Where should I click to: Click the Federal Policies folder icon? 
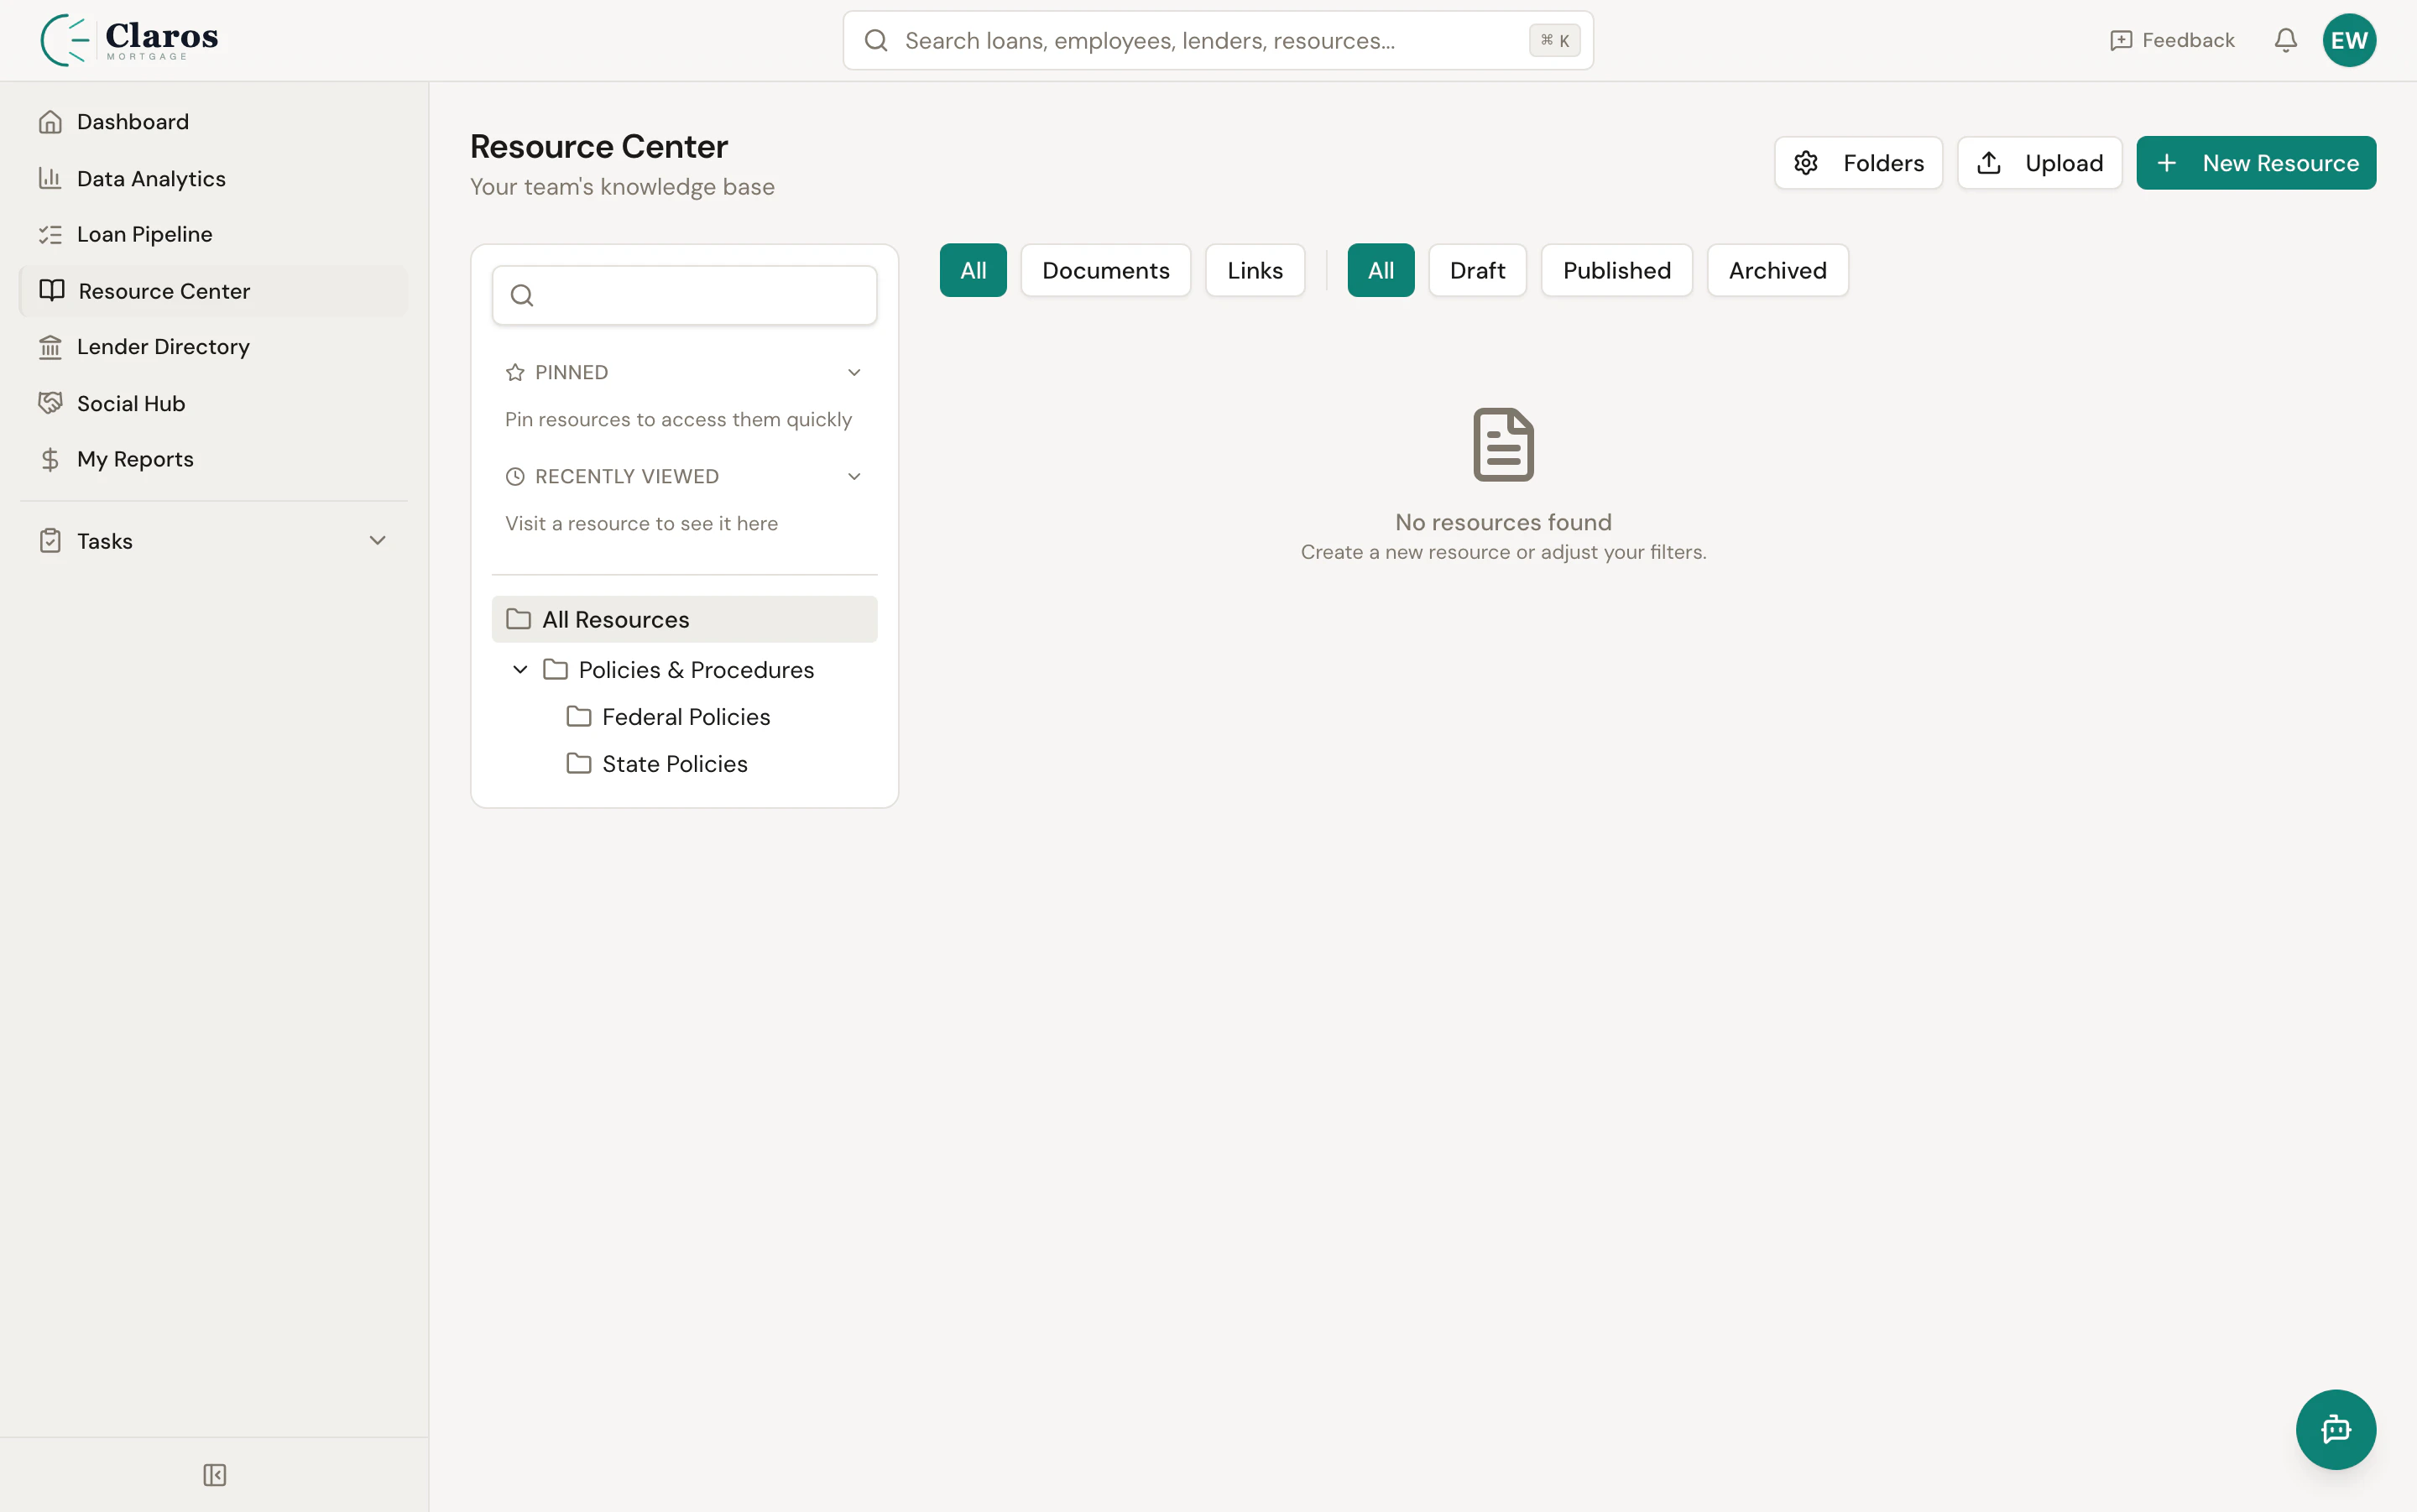point(578,716)
